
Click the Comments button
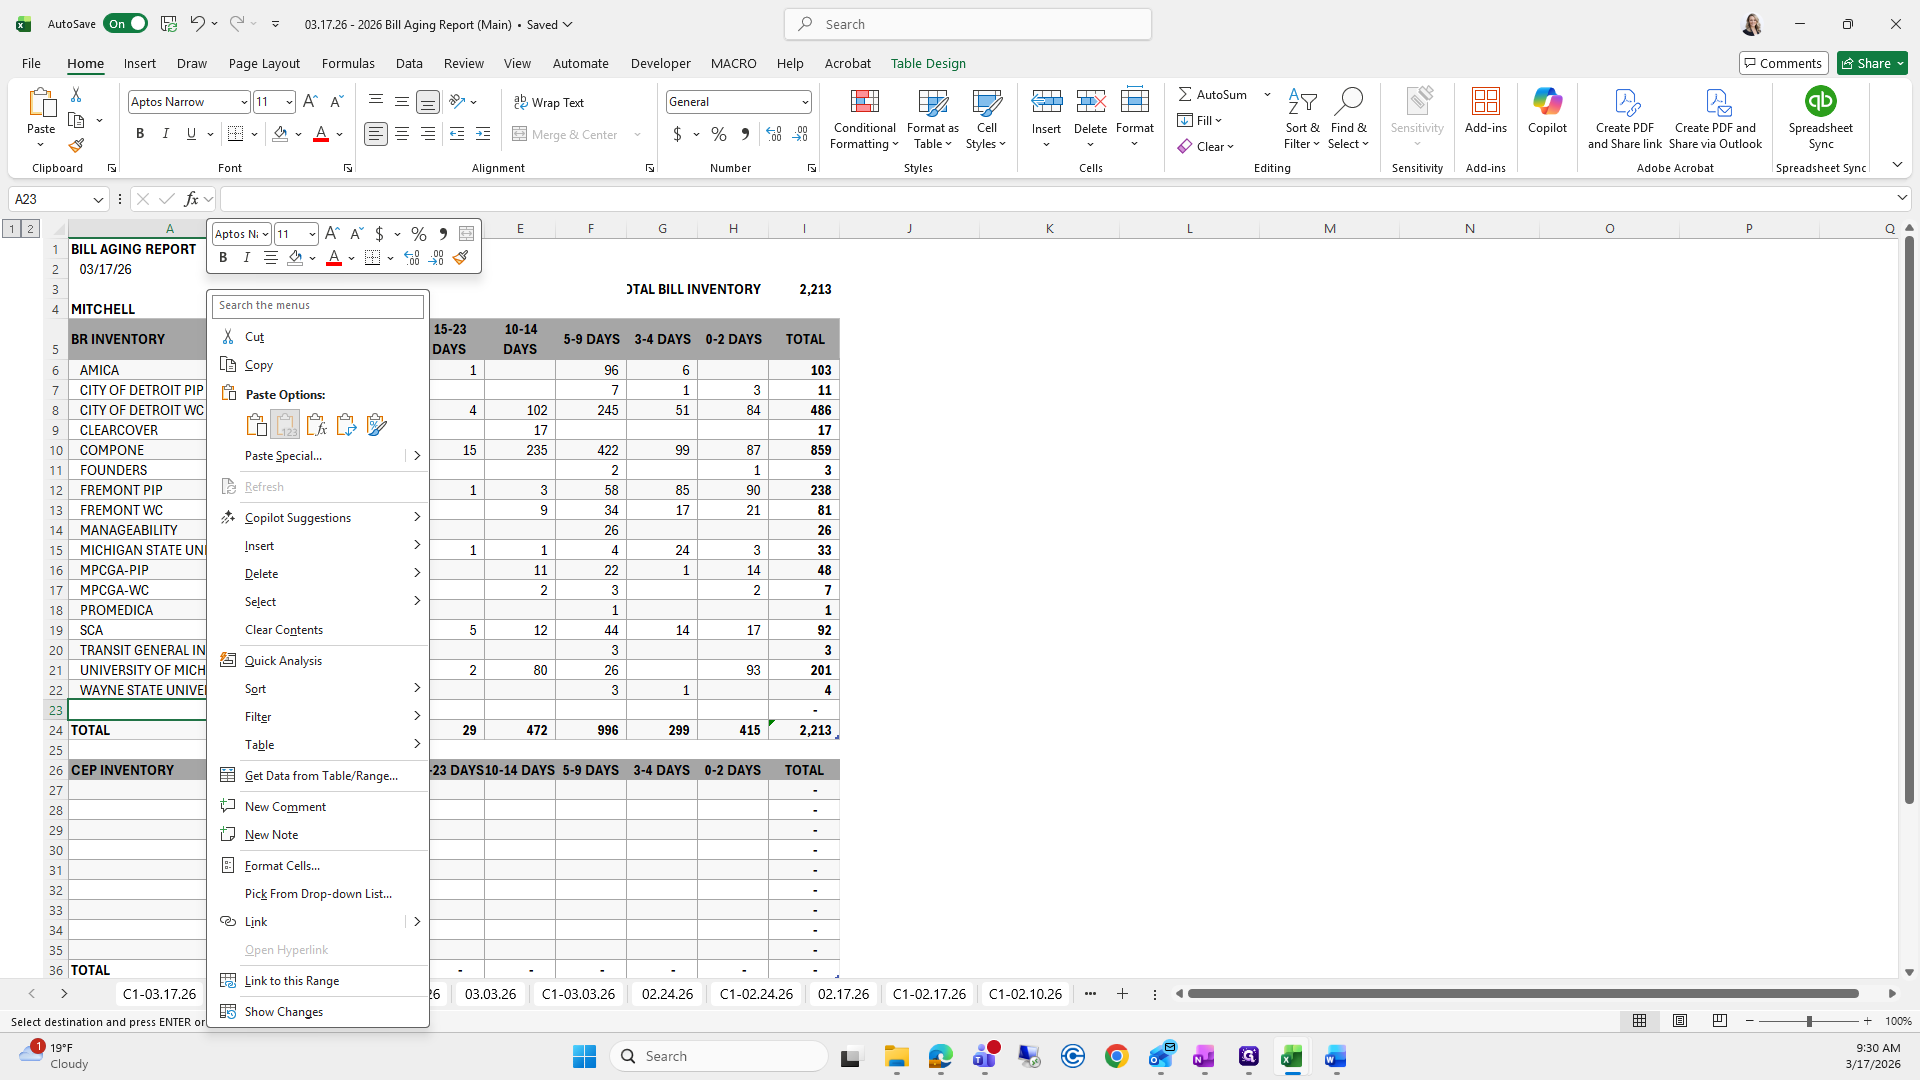1783,63
